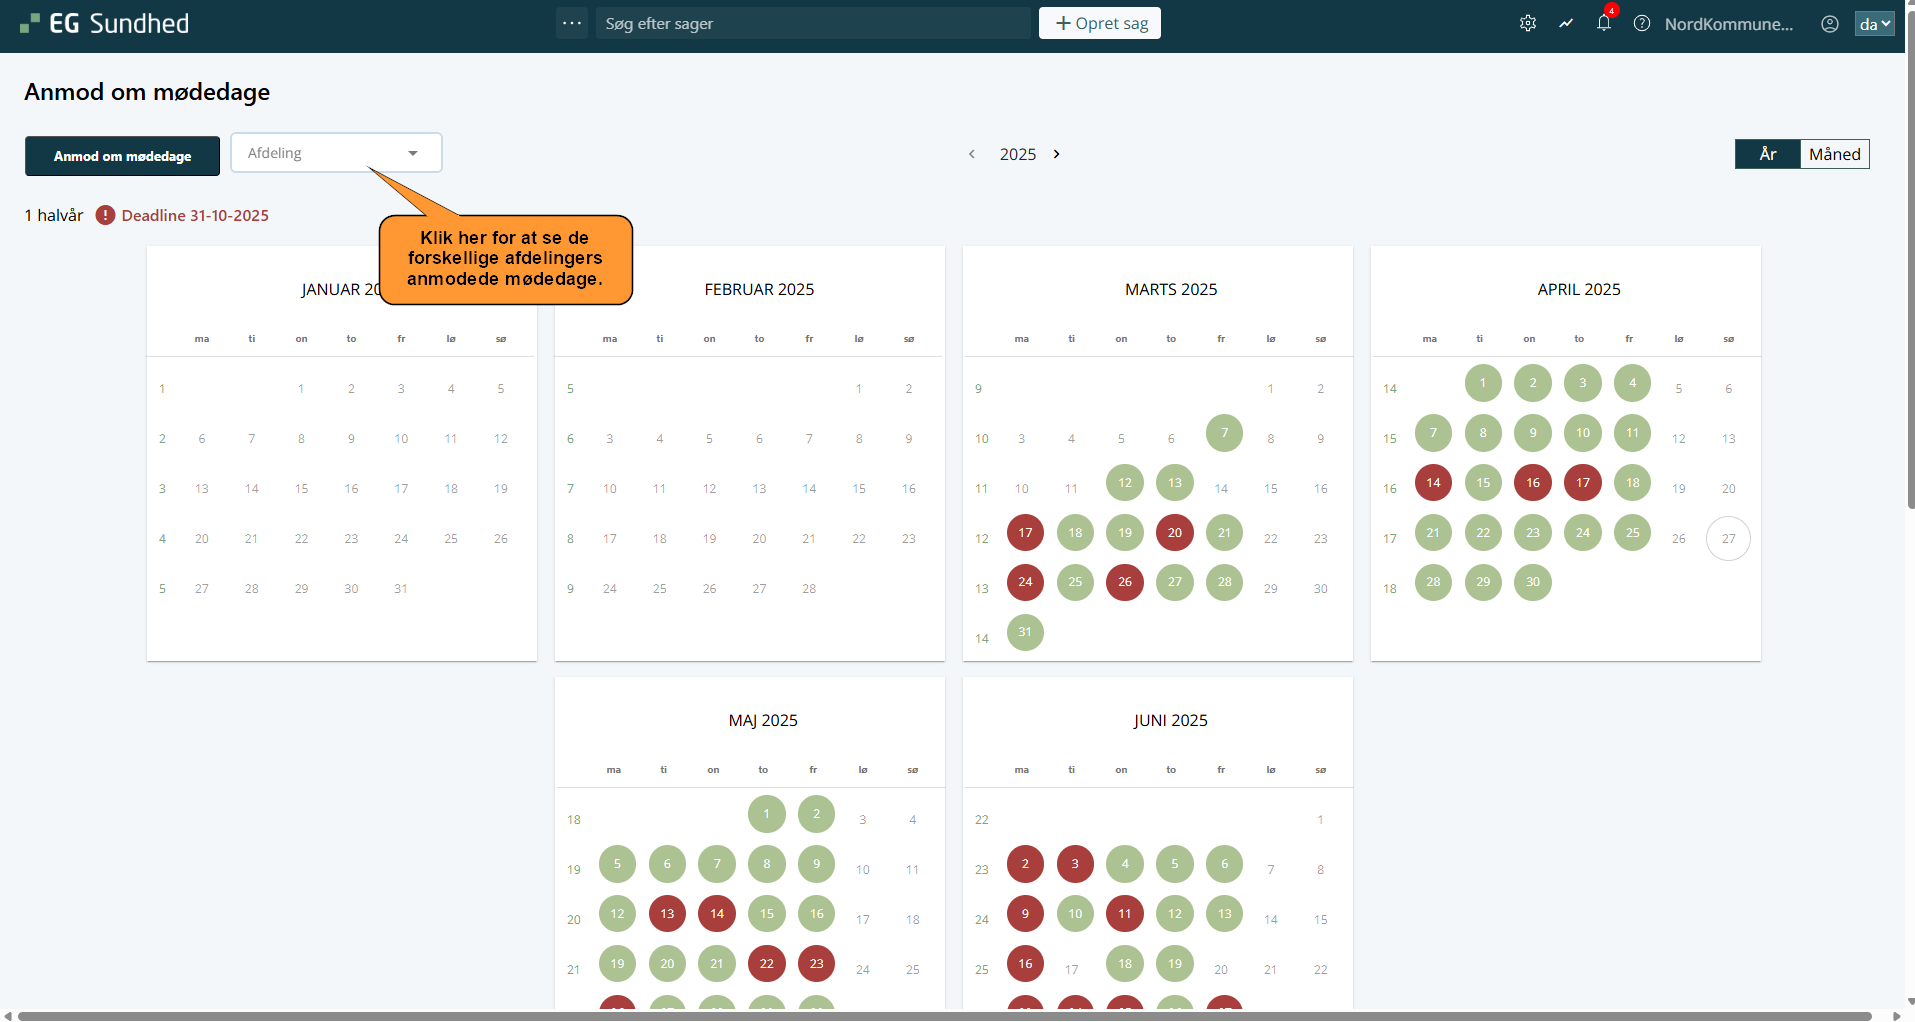Switch to the Måned view
Viewport: 1915px width, 1022px height.
1834,154
